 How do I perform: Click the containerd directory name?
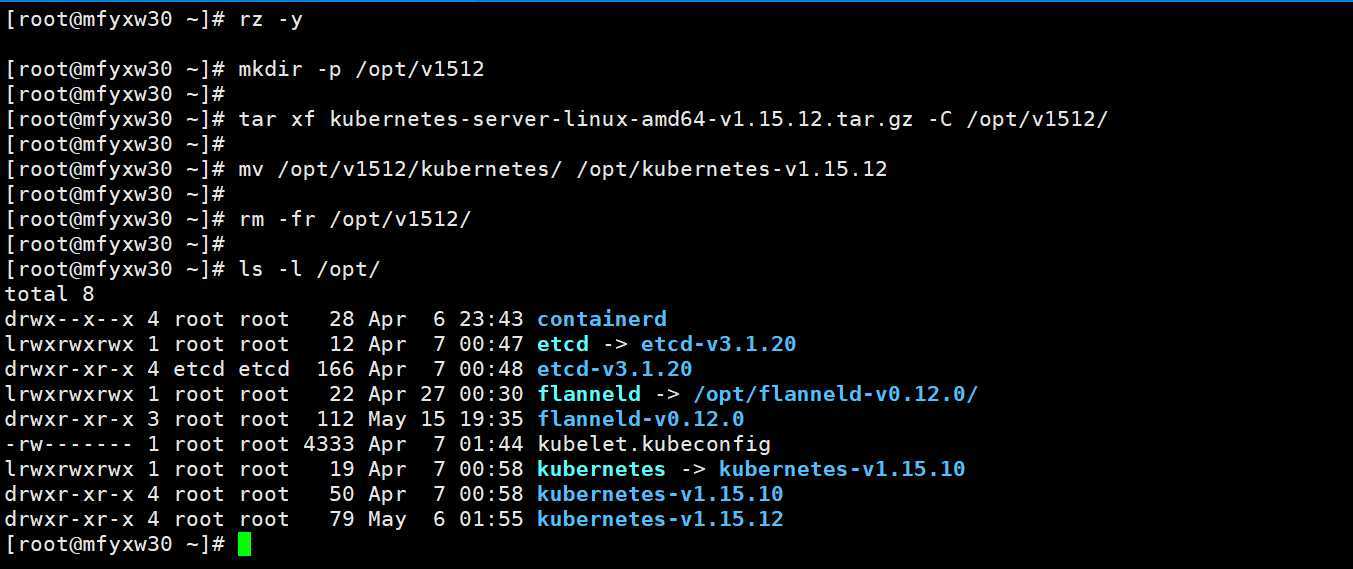(601, 319)
